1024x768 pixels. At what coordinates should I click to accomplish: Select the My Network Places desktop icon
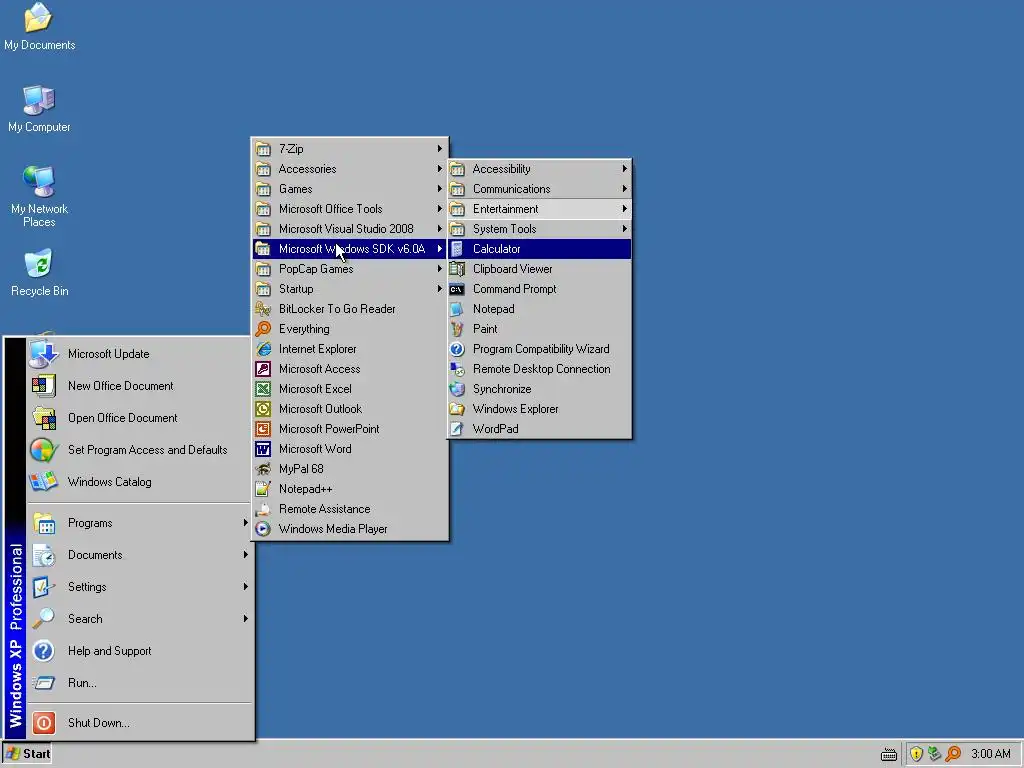[39, 196]
